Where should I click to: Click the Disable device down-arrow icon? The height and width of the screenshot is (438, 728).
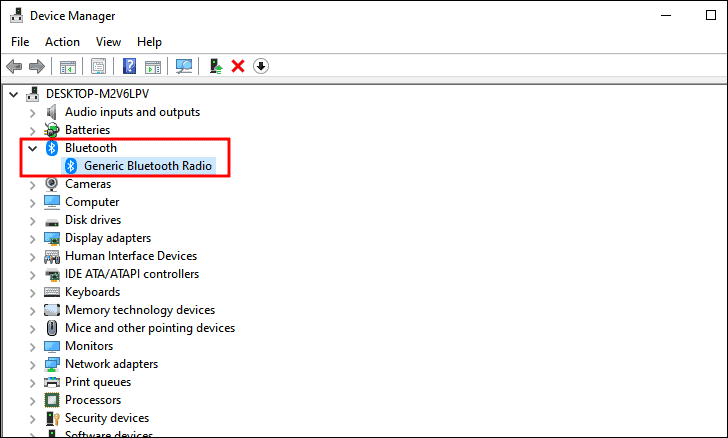[261, 66]
